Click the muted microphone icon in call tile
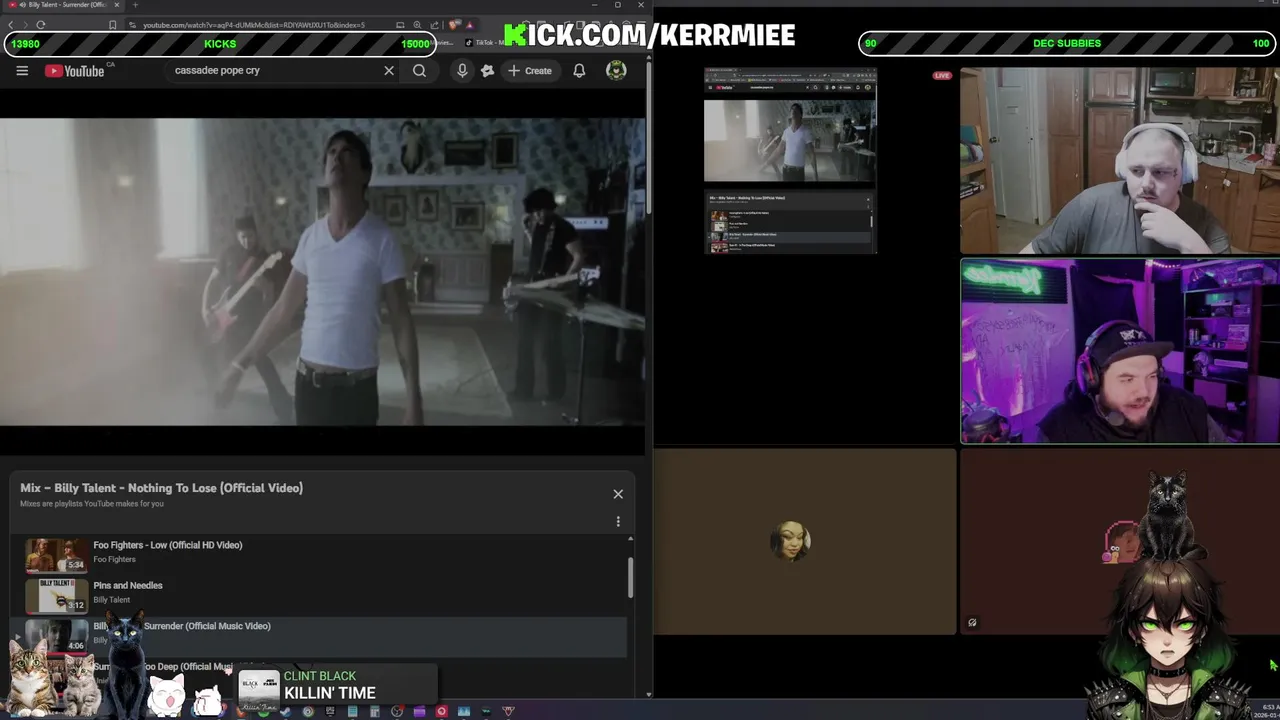The image size is (1280, 720). coord(972,623)
